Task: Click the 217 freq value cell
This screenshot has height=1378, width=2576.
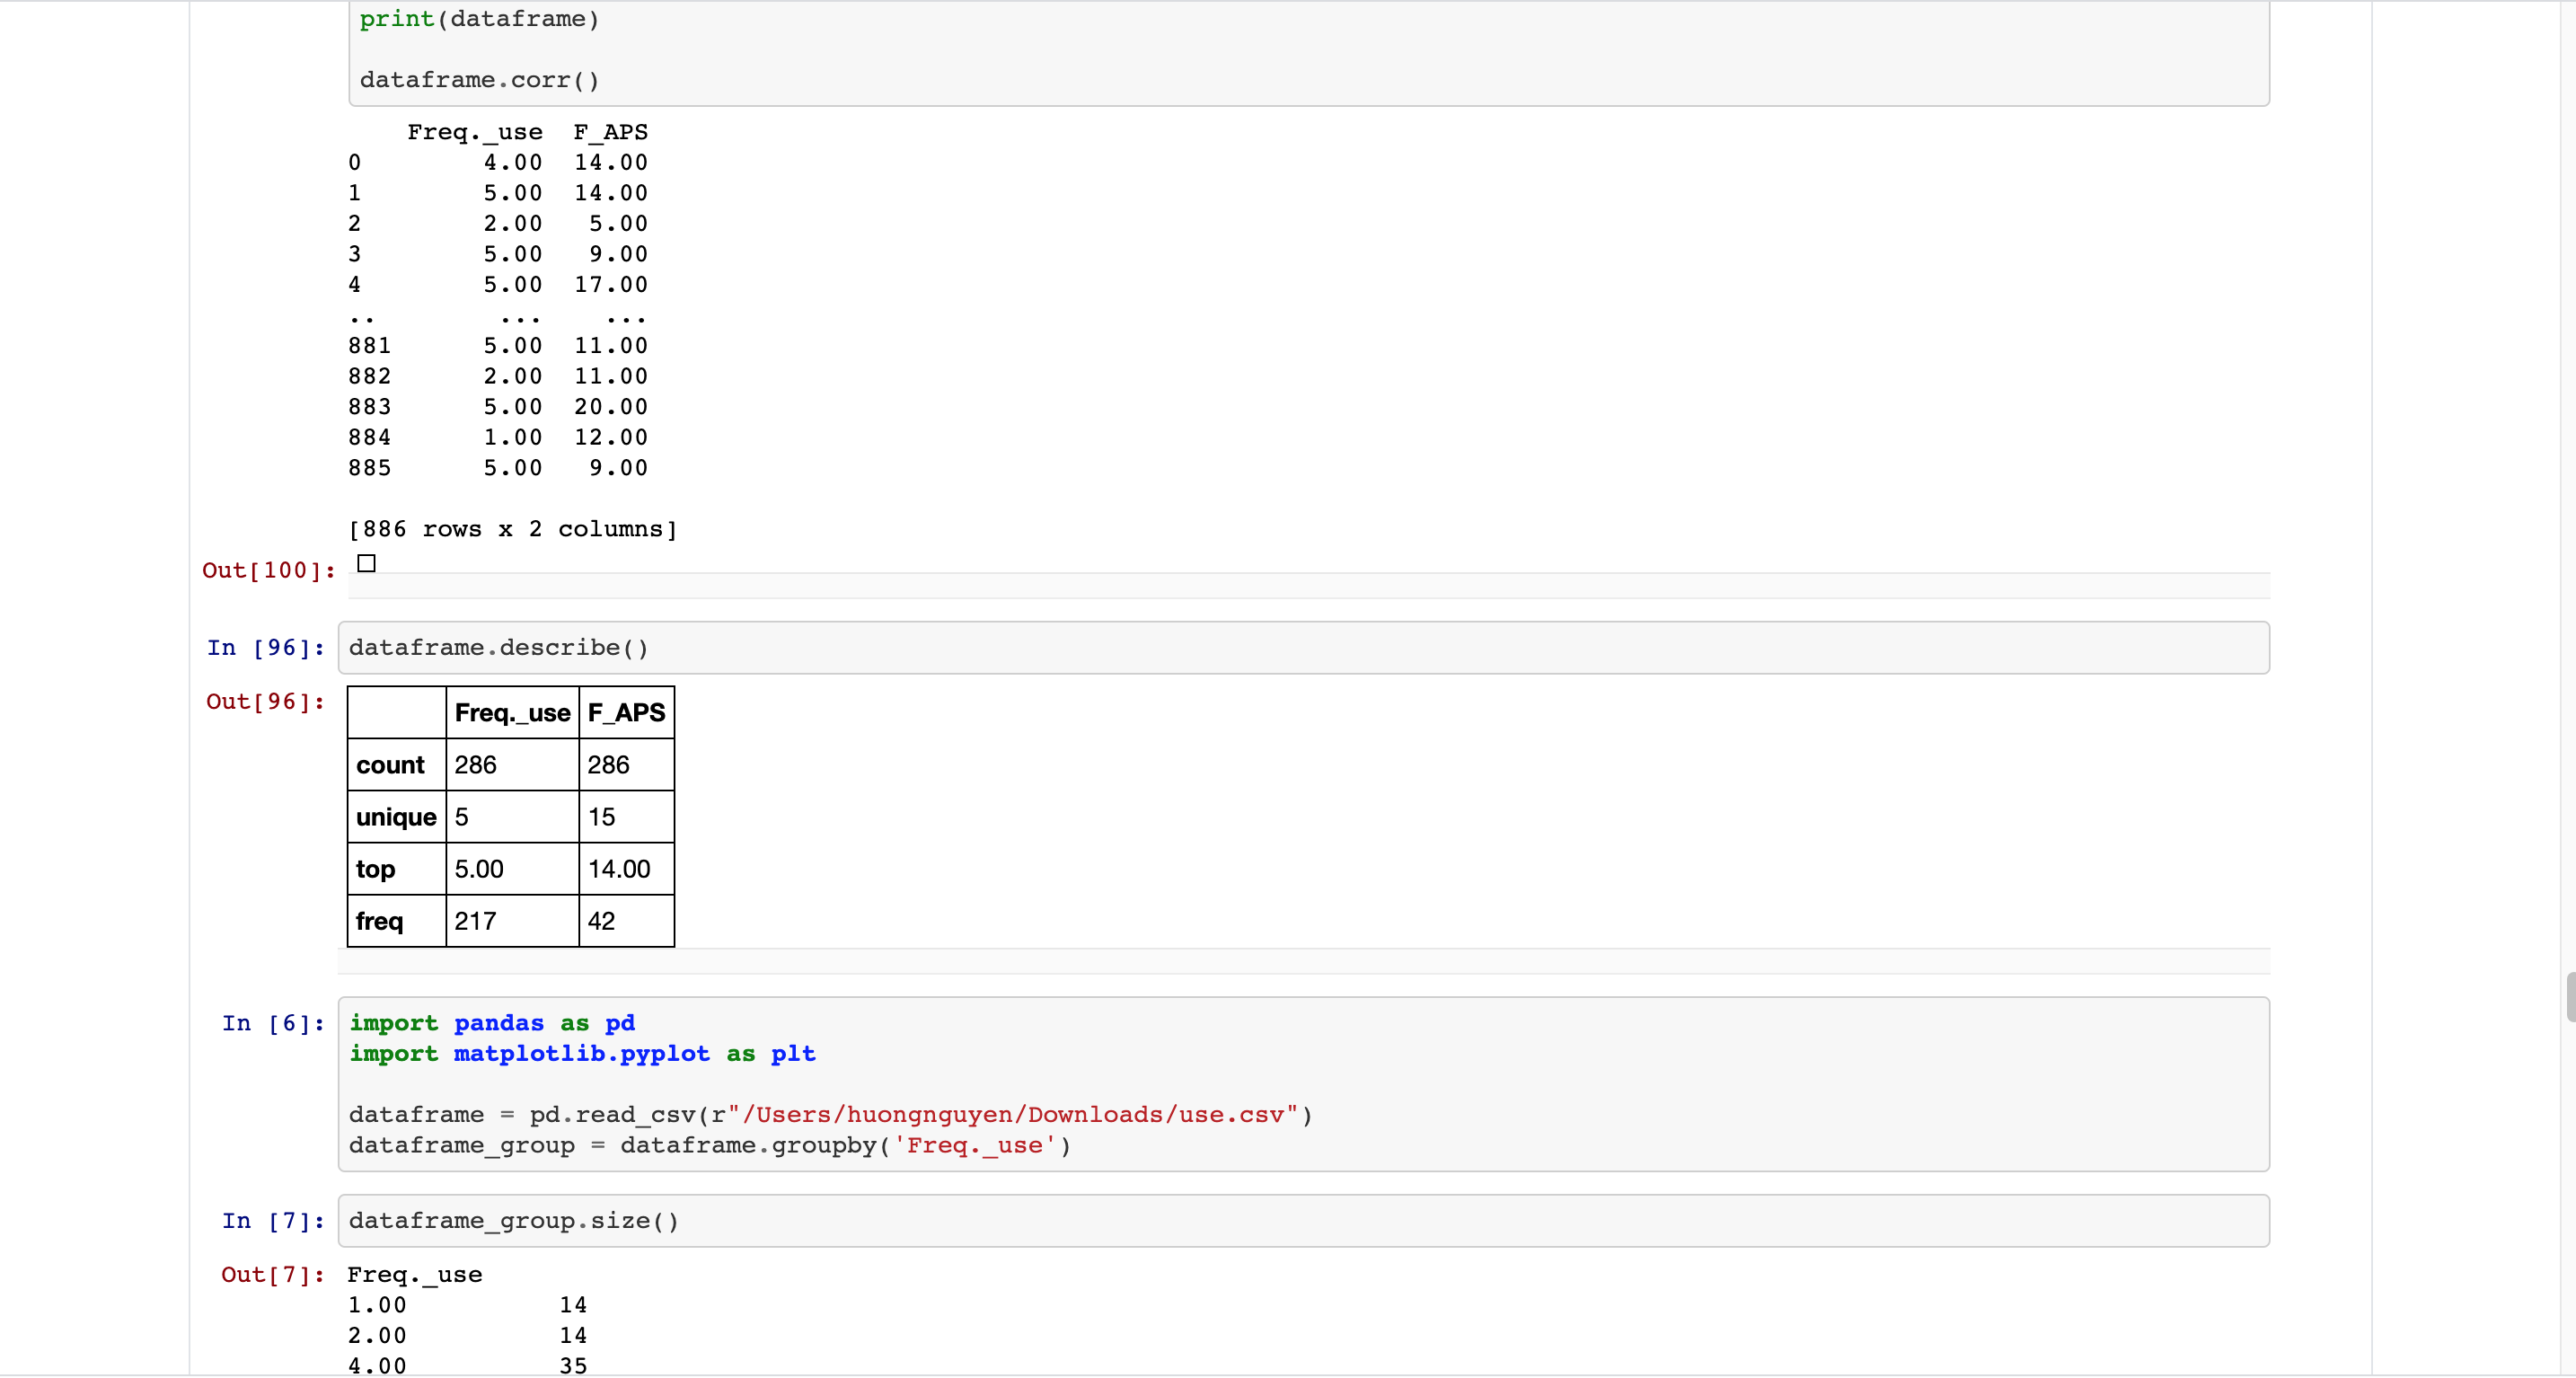Action: tap(512, 921)
